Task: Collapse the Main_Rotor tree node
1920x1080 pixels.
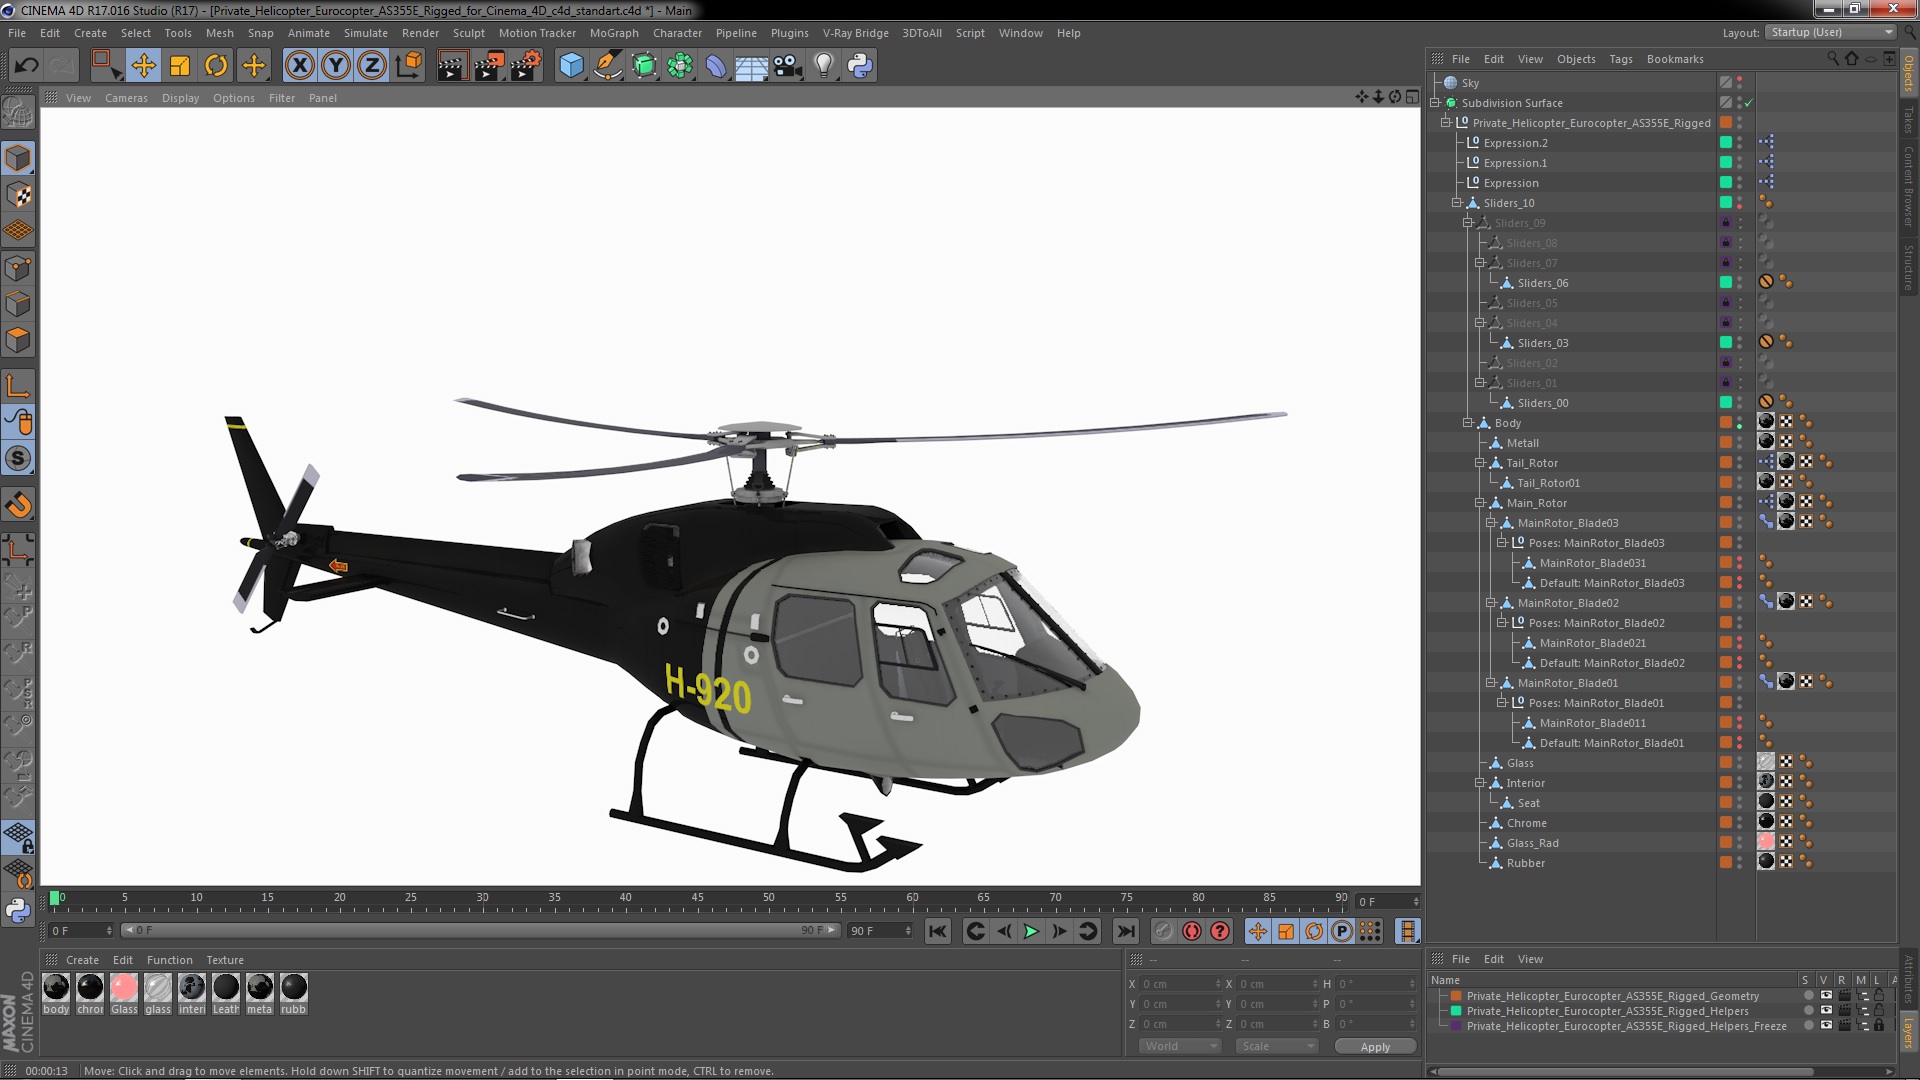Action: coord(1480,503)
